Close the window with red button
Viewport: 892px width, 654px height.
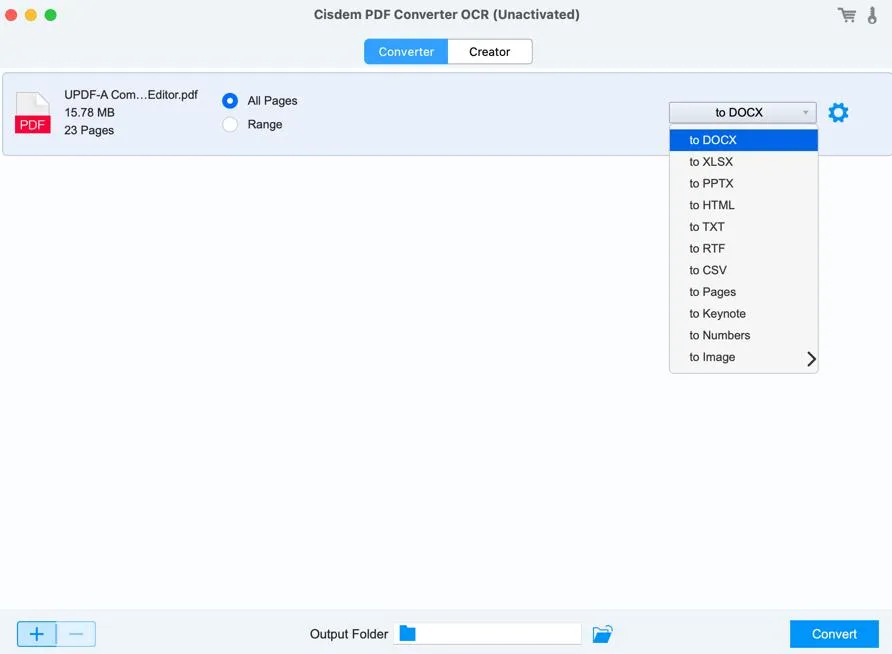pyautogui.click(x=11, y=15)
